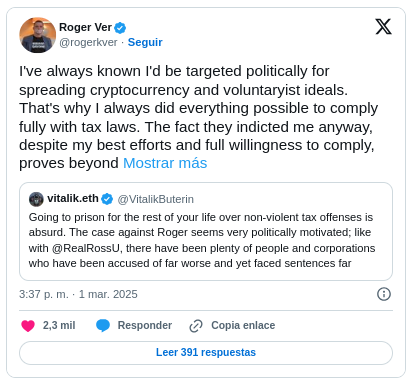Click the Roger Ver display name
This screenshot has width=410, height=388.
click(85, 27)
